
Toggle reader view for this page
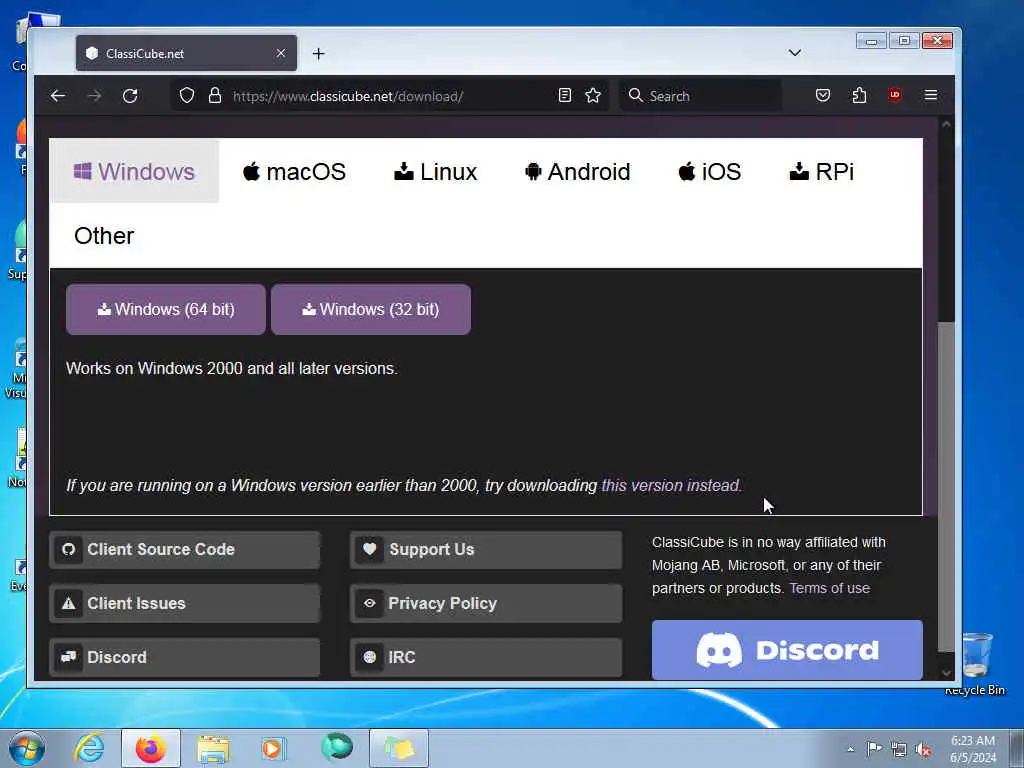(x=565, y=96)
